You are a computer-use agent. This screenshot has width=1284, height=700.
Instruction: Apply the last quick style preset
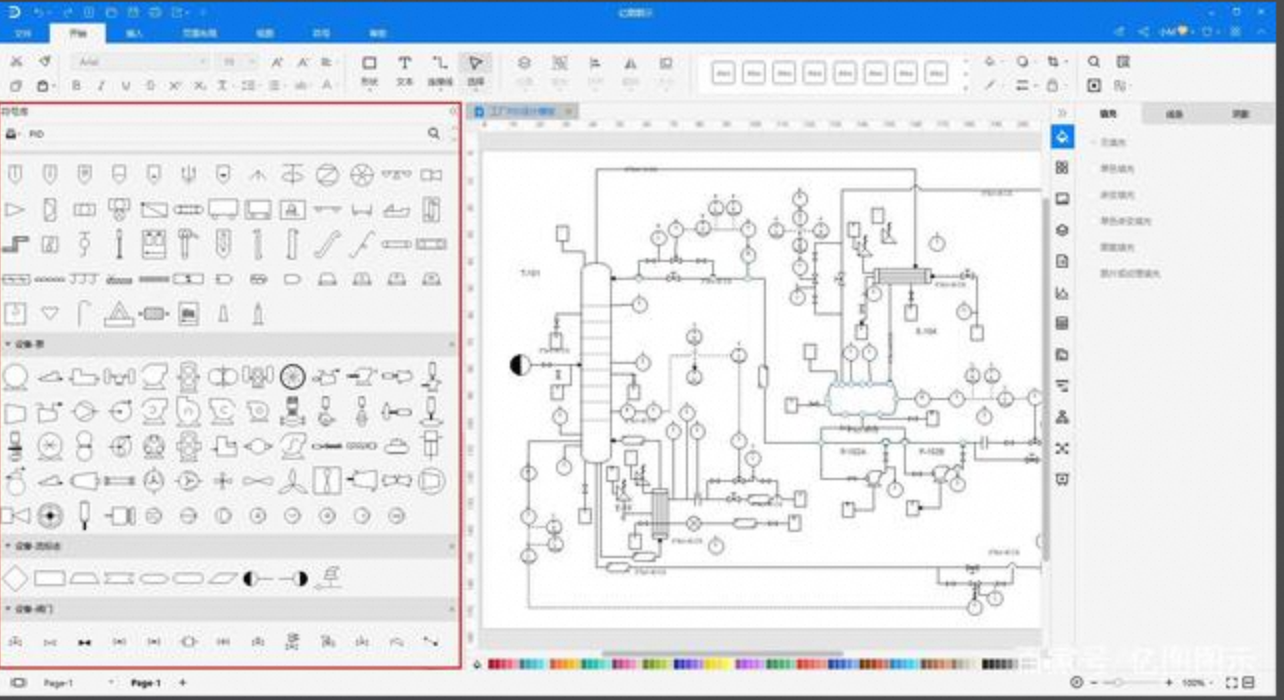pos(936,72)
